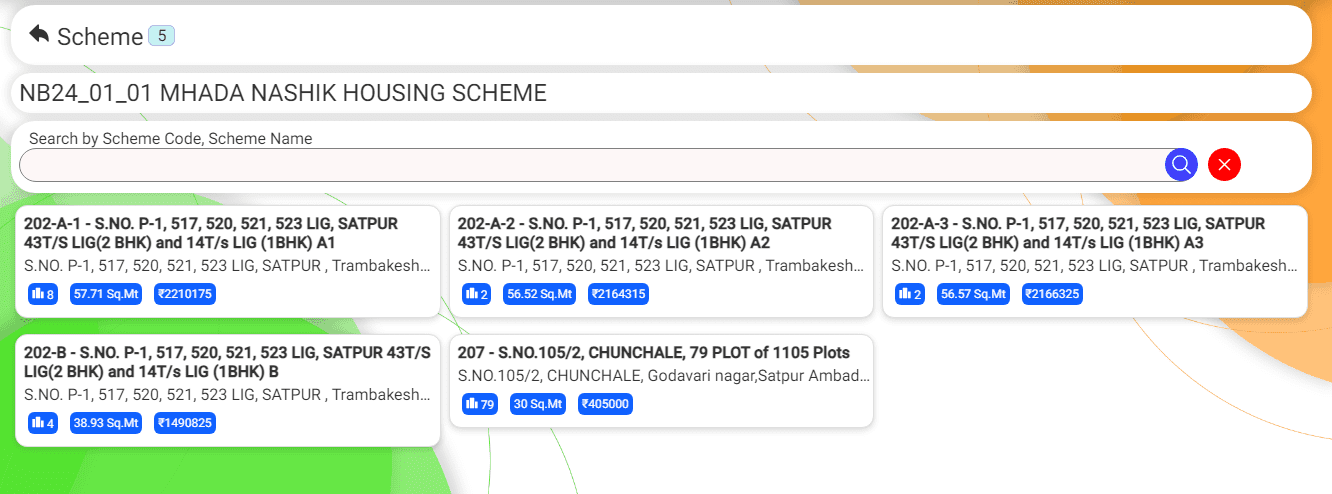Screen dimensions: 1332x494
Task: Open scheme card 202-A-1
Action: point(228,262)
